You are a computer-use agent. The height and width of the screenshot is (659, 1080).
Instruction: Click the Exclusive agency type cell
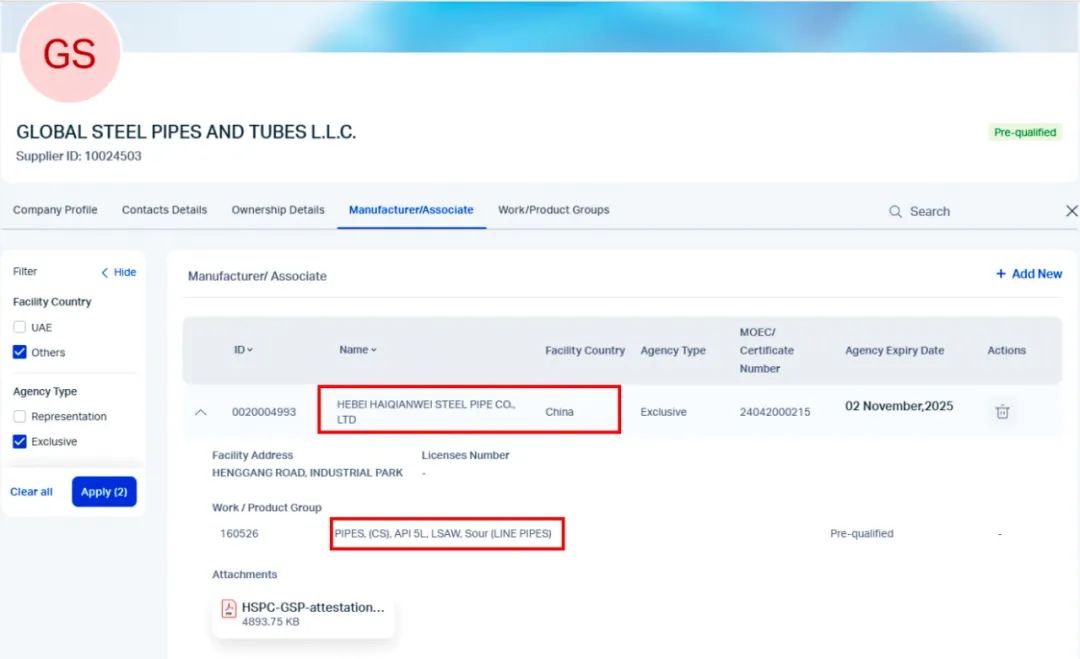[663, 412]
